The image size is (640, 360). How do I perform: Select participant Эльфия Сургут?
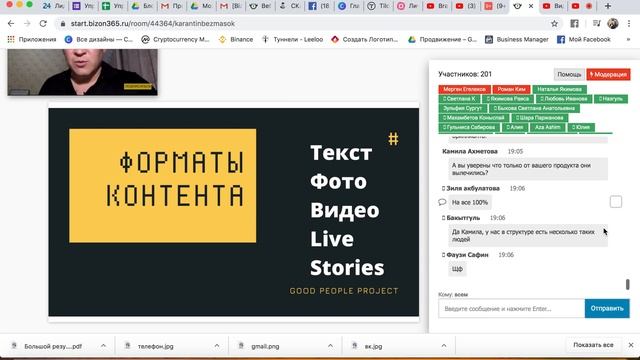pos(462,108)
